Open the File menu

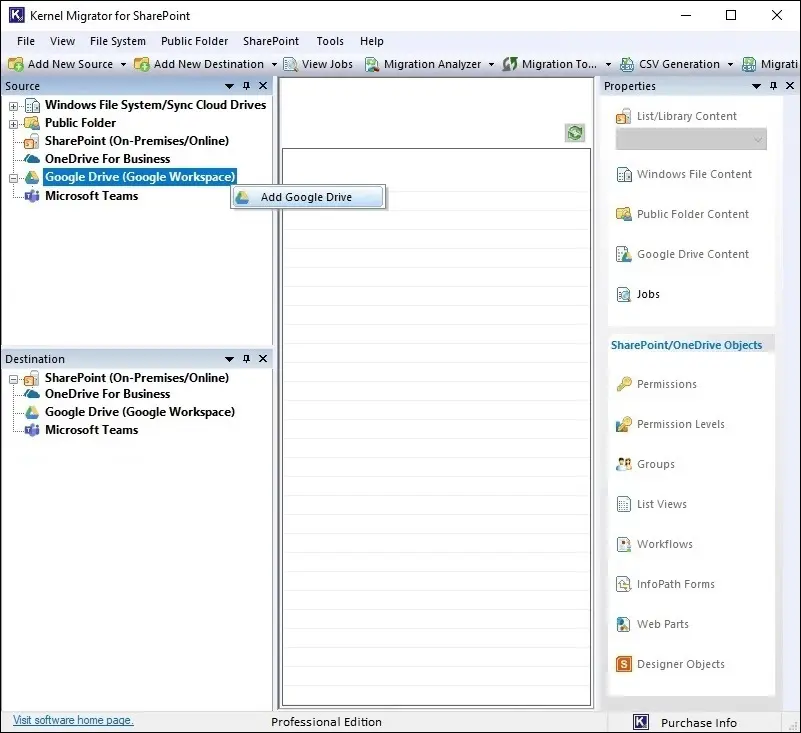click(x=26, y=41)
